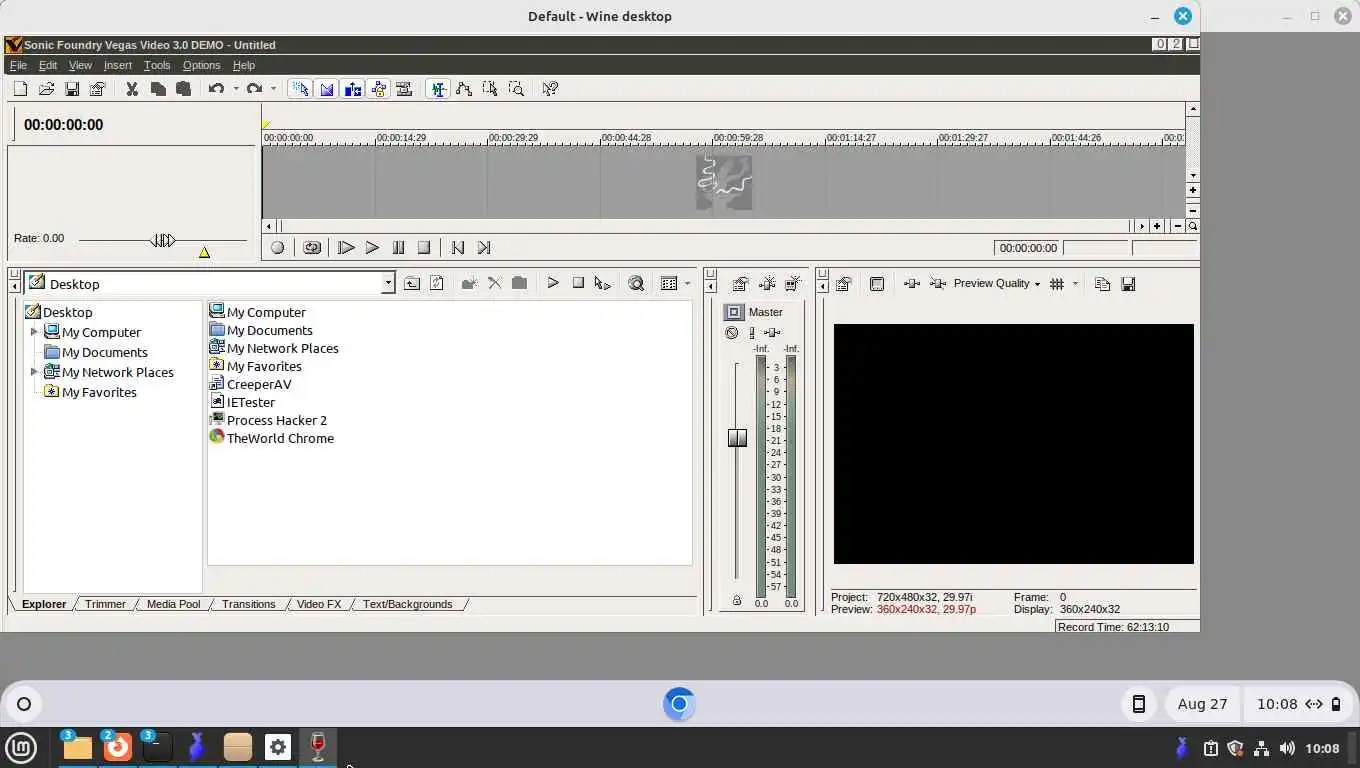
Task: Open the Edit menu
Action: click(x=48, y=65)
